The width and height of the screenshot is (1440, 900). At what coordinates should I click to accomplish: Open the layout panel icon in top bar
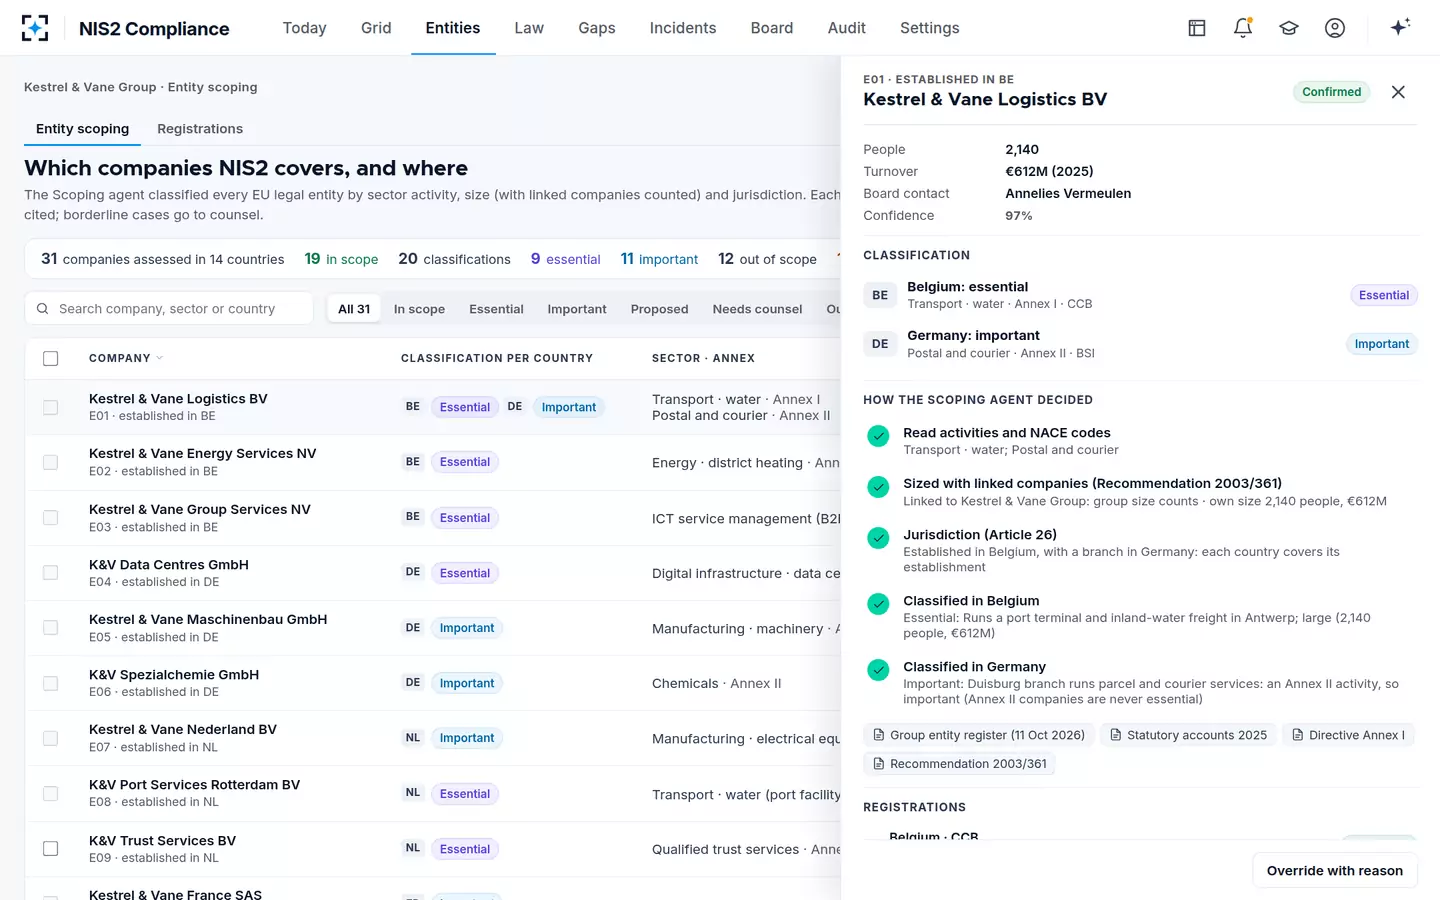pos(1197,28)
